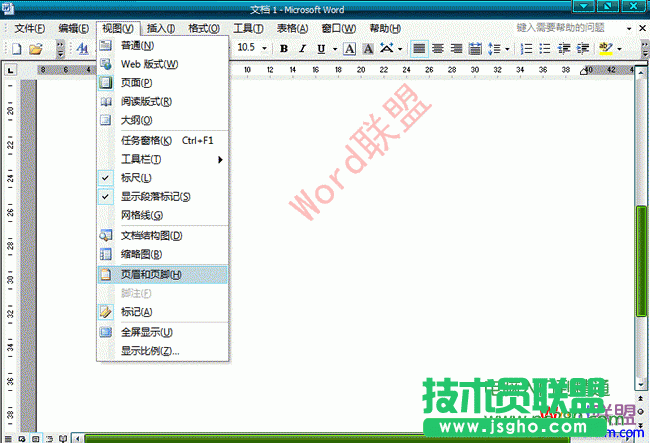
Task: Open the font size 10.5 dropdown
Action: pos(264,49)
